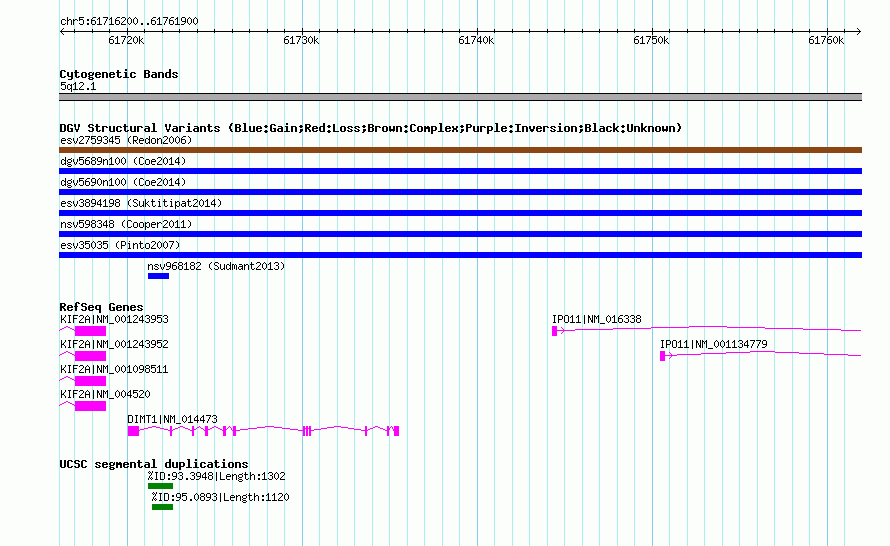Screen dimensions: 890x546
Task: Click the green bar for Length:1302 duplication
Action: coord(160,486)
